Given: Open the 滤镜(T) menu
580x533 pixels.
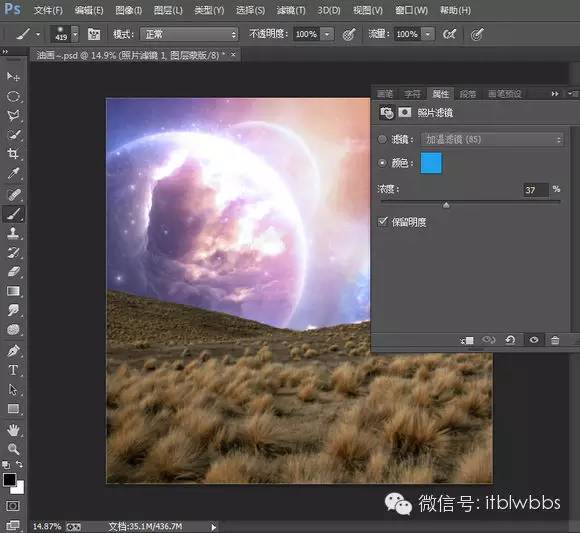Looking at the screenshot, I should click(291, 10).
